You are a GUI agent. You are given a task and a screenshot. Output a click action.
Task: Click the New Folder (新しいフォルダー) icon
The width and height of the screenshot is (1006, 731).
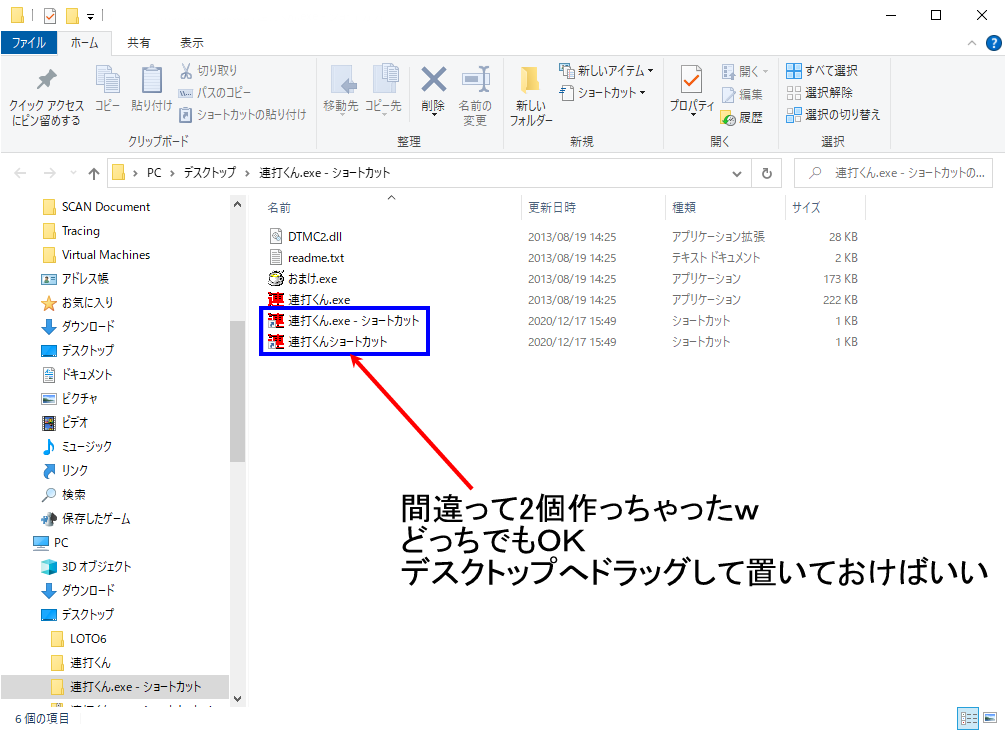(x=531, y=81)
